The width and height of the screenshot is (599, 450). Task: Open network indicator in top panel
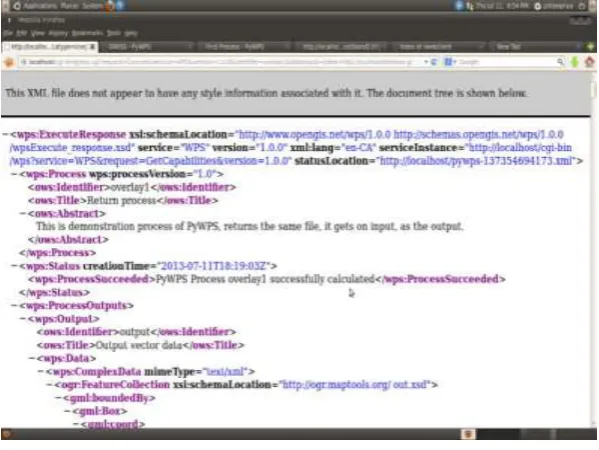point(469,6)
